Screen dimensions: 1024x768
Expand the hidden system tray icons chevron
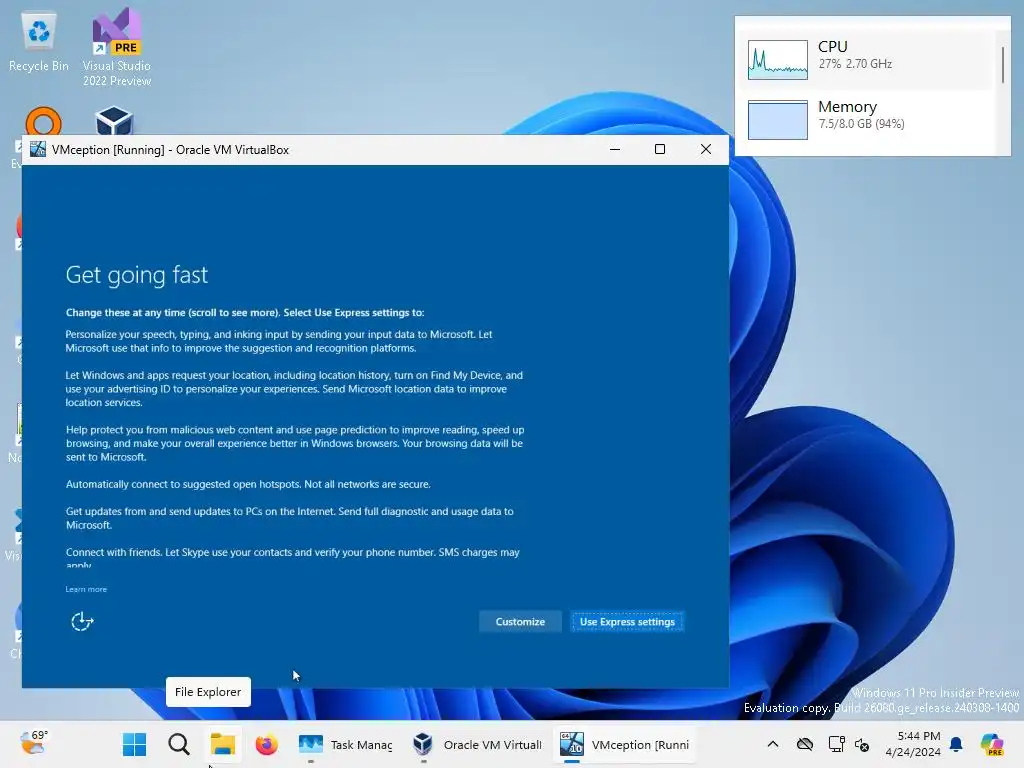(x=773, y=744)
